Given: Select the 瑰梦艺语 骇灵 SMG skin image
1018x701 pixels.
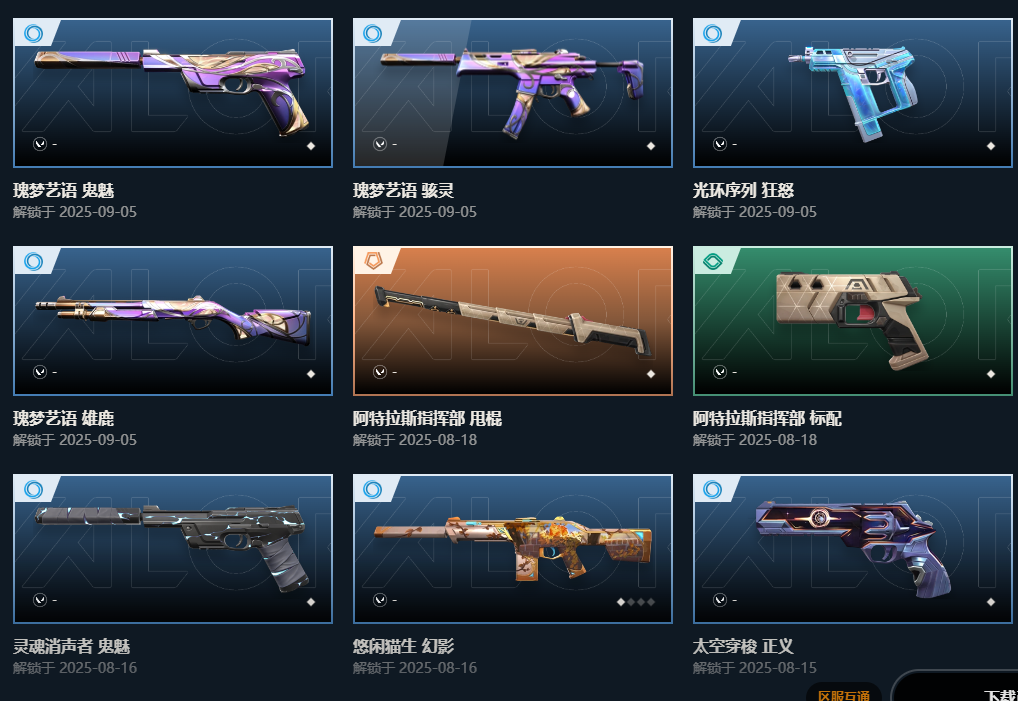Looking at the screenshot, I should pos(513,93).
